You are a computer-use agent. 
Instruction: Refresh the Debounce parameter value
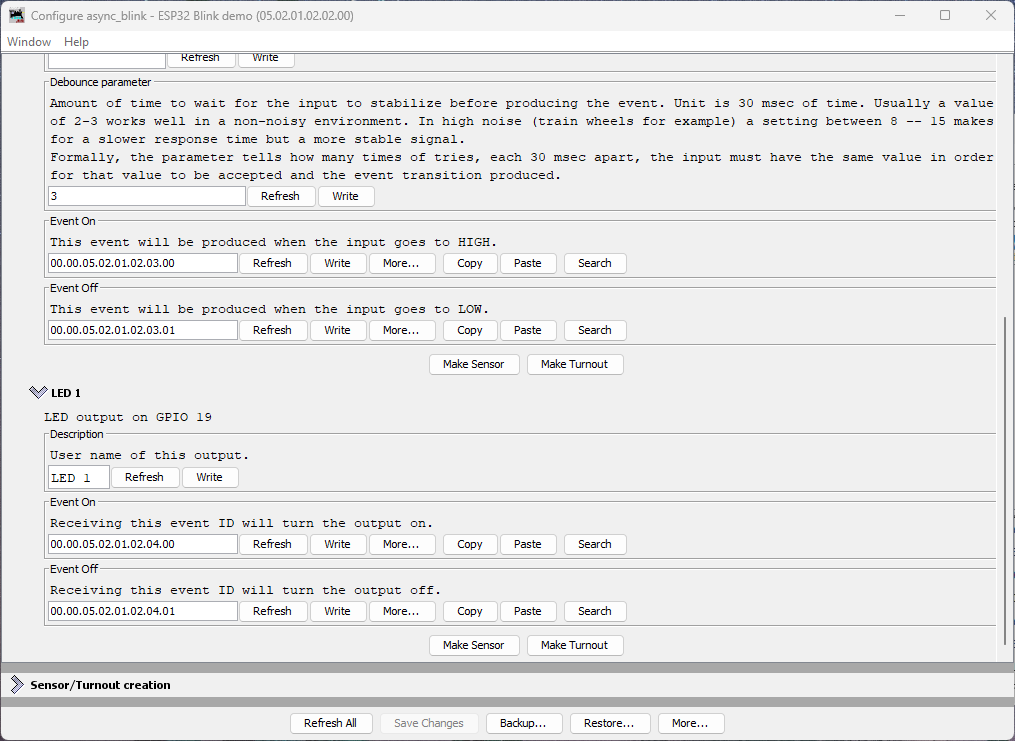[281, 196]
